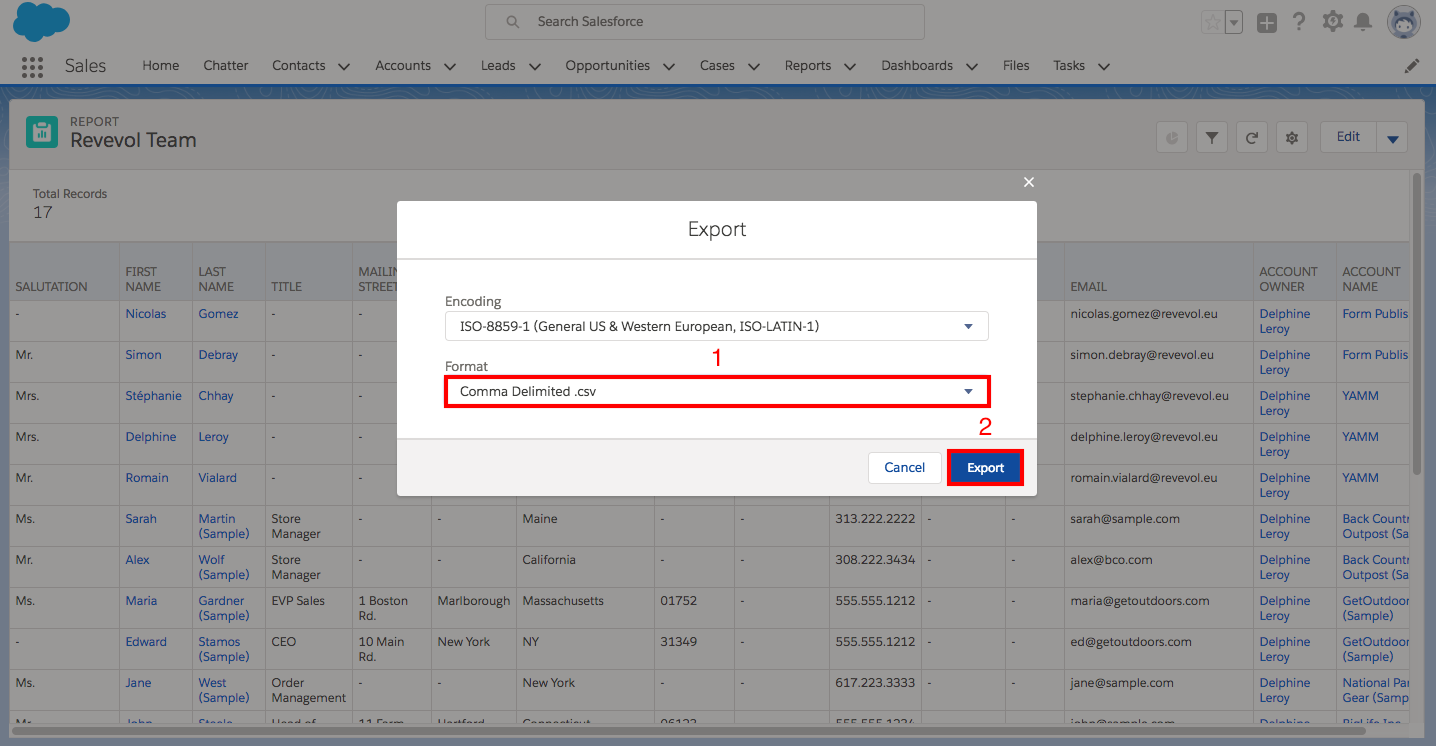The width and height of the screenshot is (1436, 746).
Task: Click the report filter funnel icon
Action: pyautogui.click(x=1212, y=138)
